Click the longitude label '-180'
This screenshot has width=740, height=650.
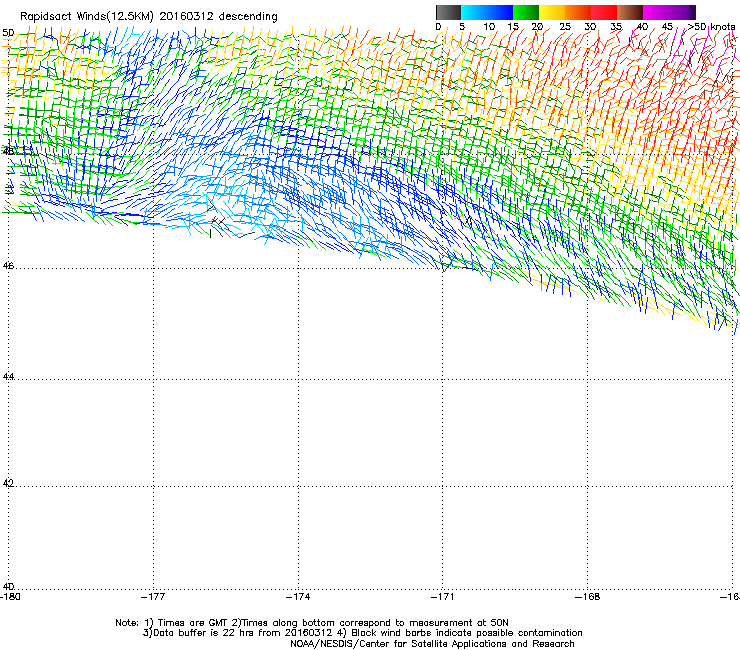click(x=10, y=597)
